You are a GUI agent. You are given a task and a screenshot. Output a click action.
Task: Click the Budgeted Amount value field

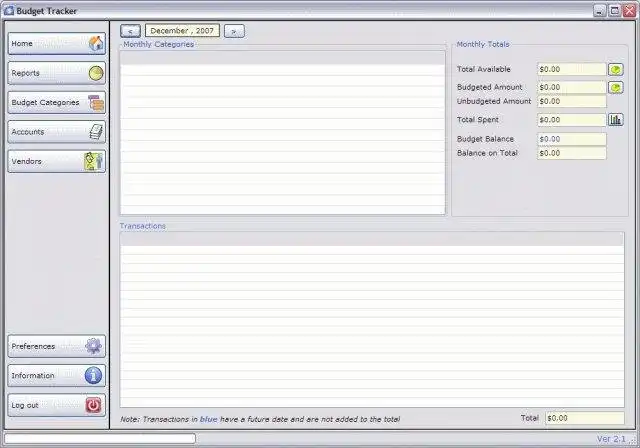[571, 87]
